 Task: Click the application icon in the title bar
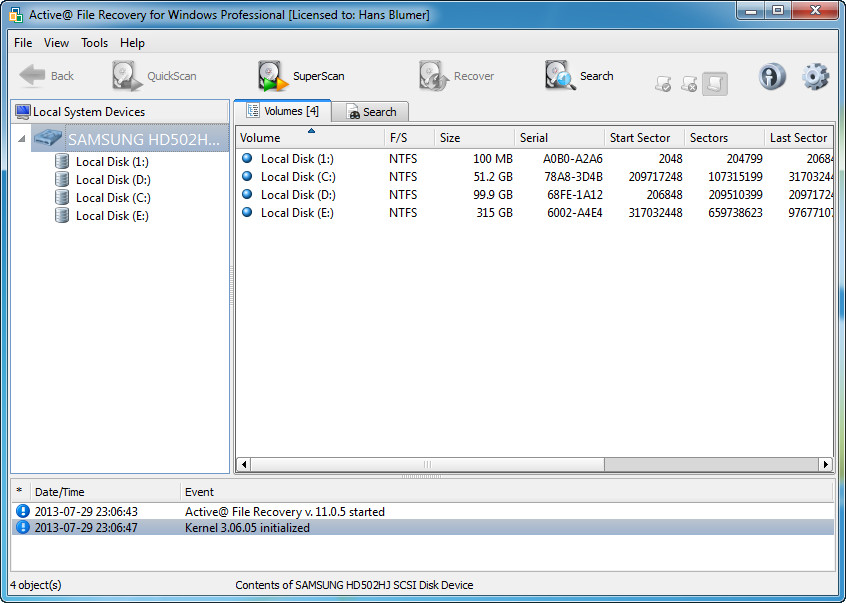pyautogui.click(x=16, y=15)
